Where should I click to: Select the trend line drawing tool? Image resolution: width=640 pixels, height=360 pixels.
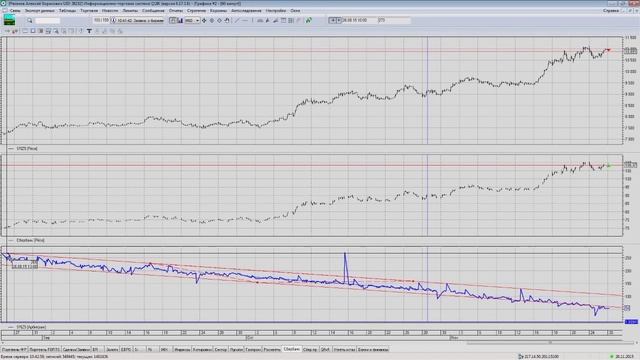pyautogui.click(x=237, y=20)
